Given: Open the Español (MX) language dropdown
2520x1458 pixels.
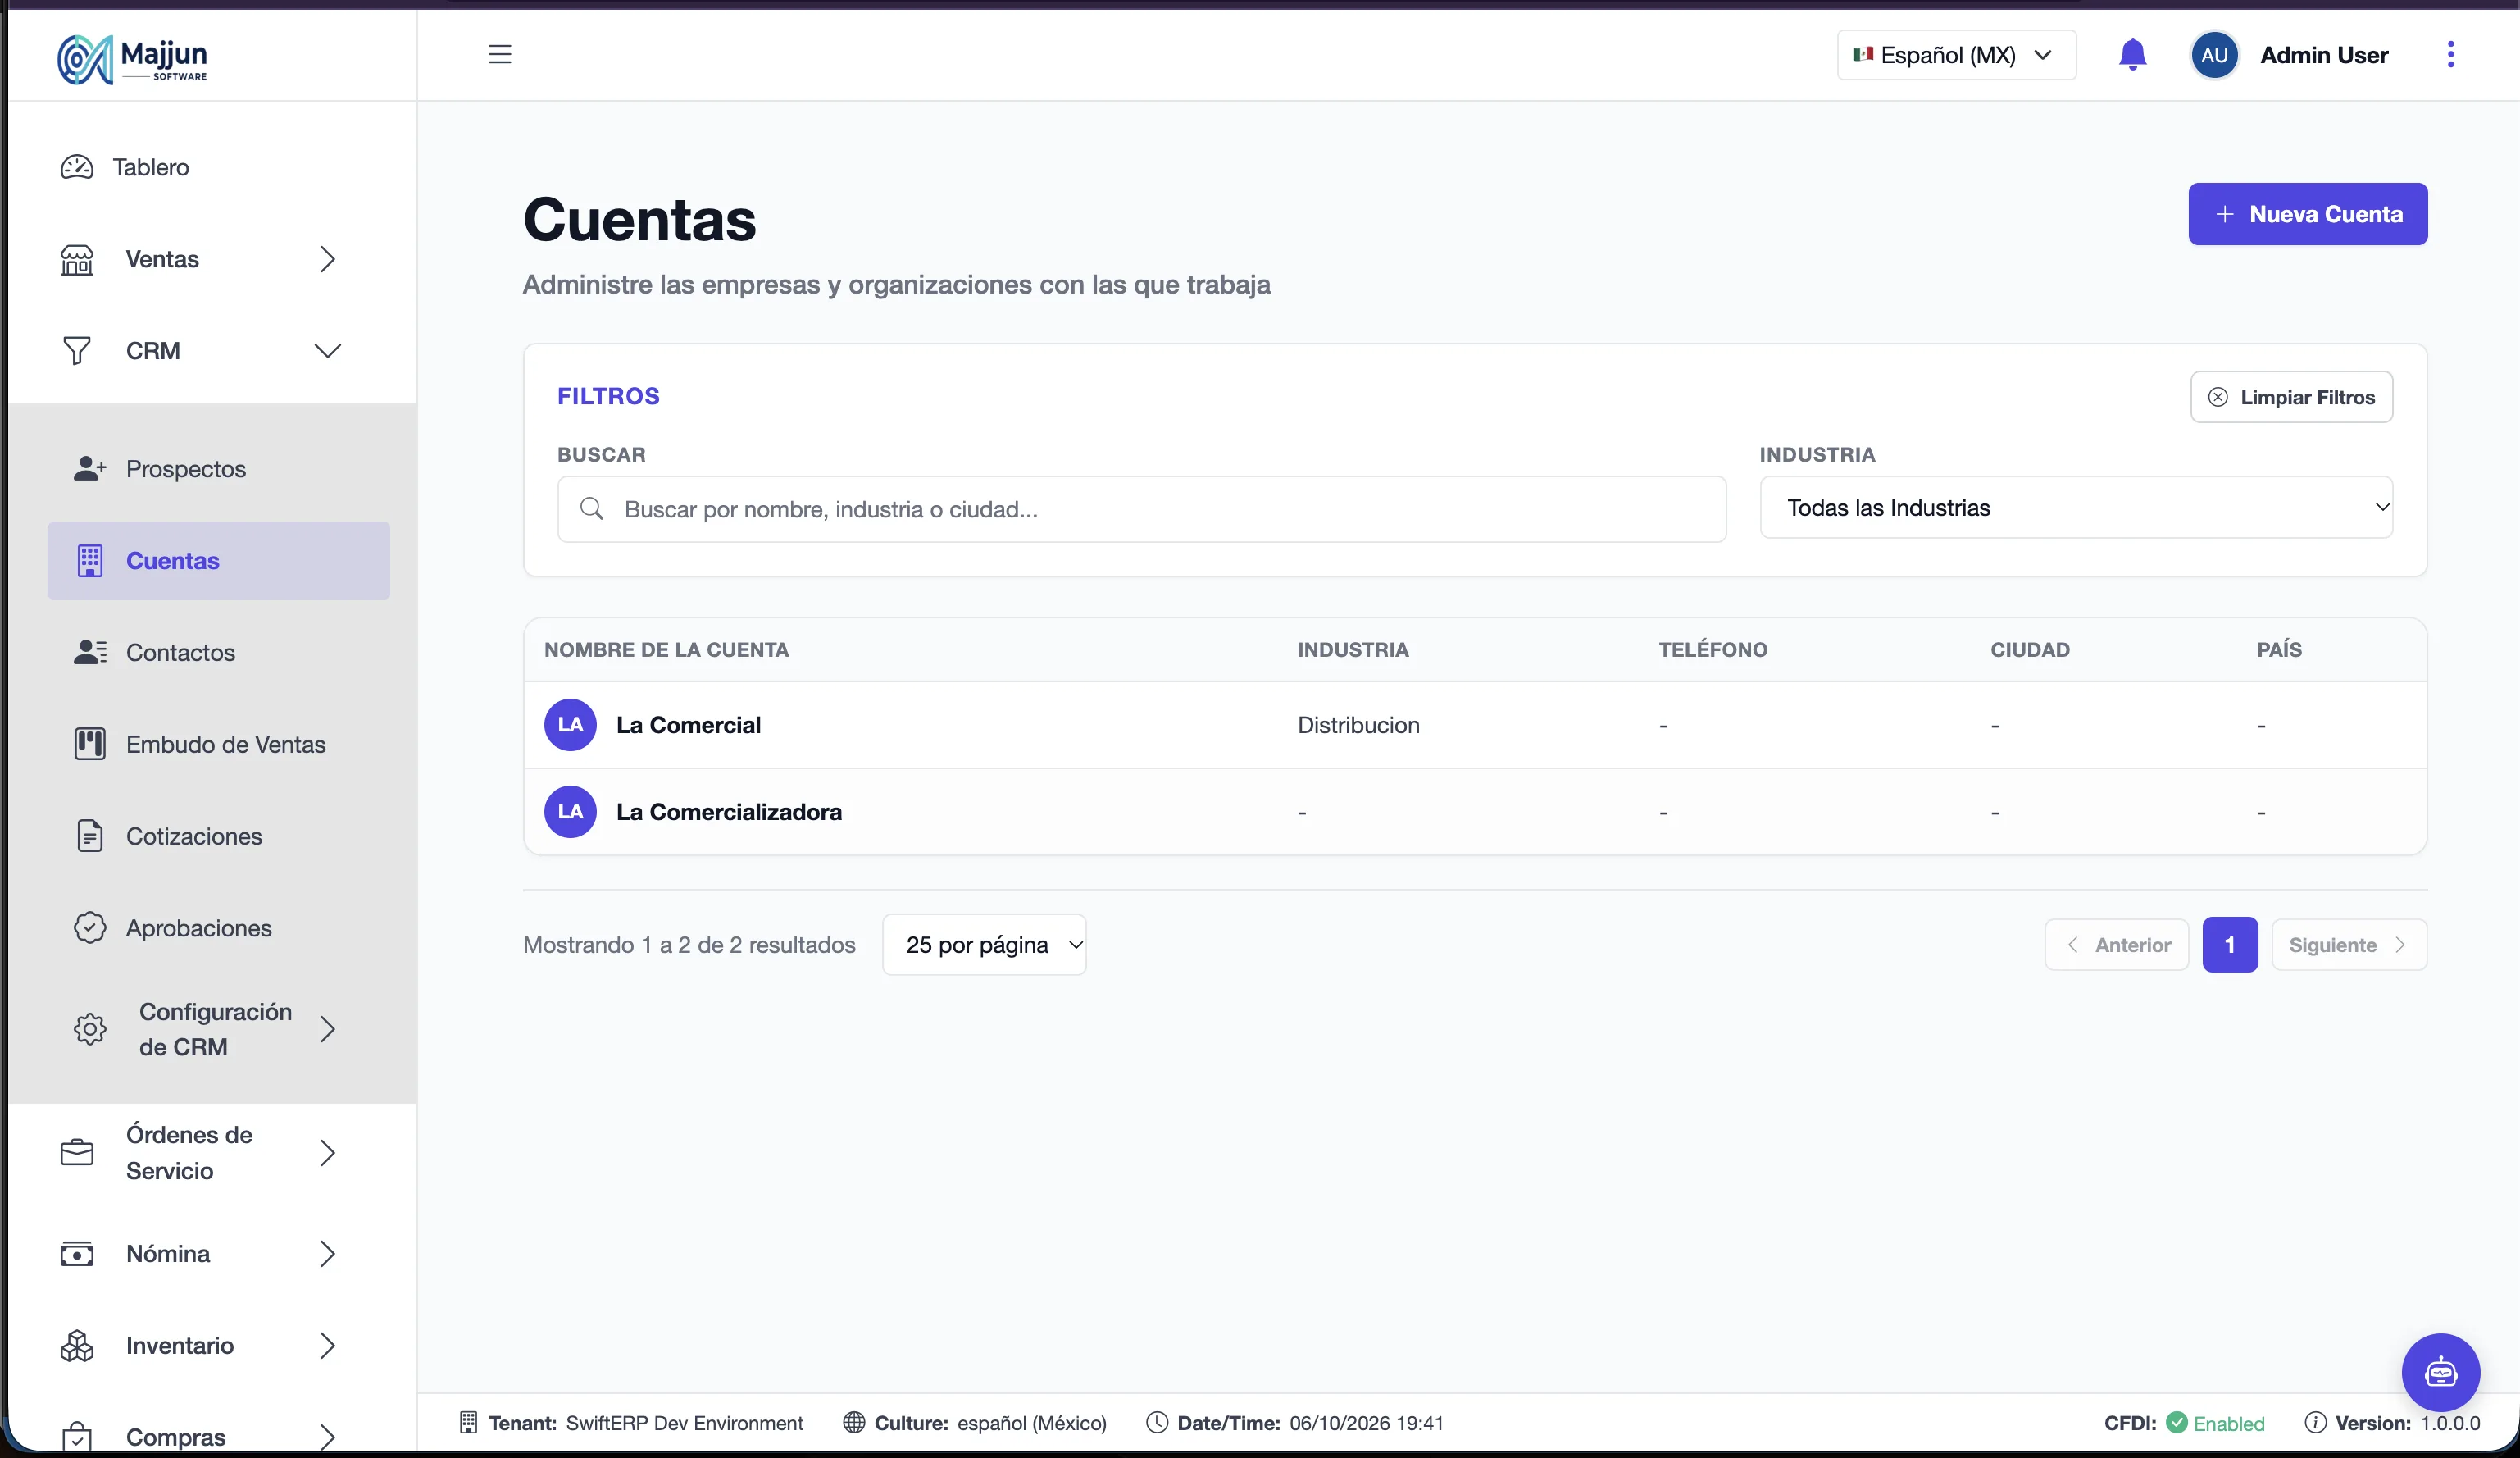Looking at the screenshot, I should (x=1956, y=55).
